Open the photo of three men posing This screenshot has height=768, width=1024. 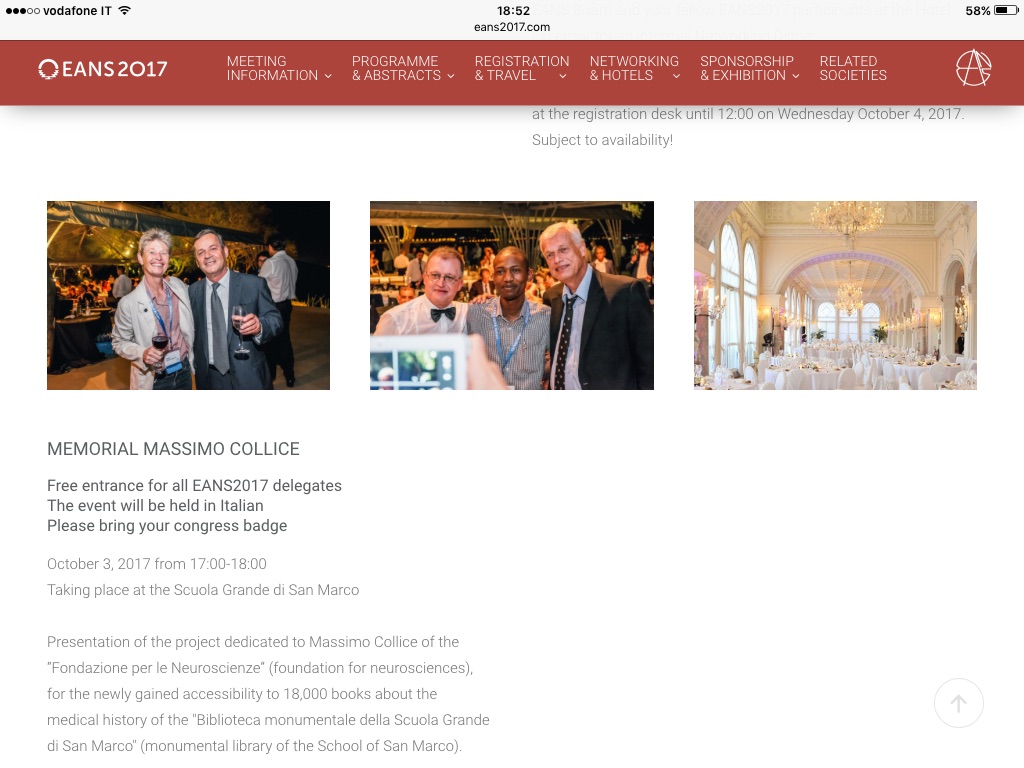pos(511,295)
